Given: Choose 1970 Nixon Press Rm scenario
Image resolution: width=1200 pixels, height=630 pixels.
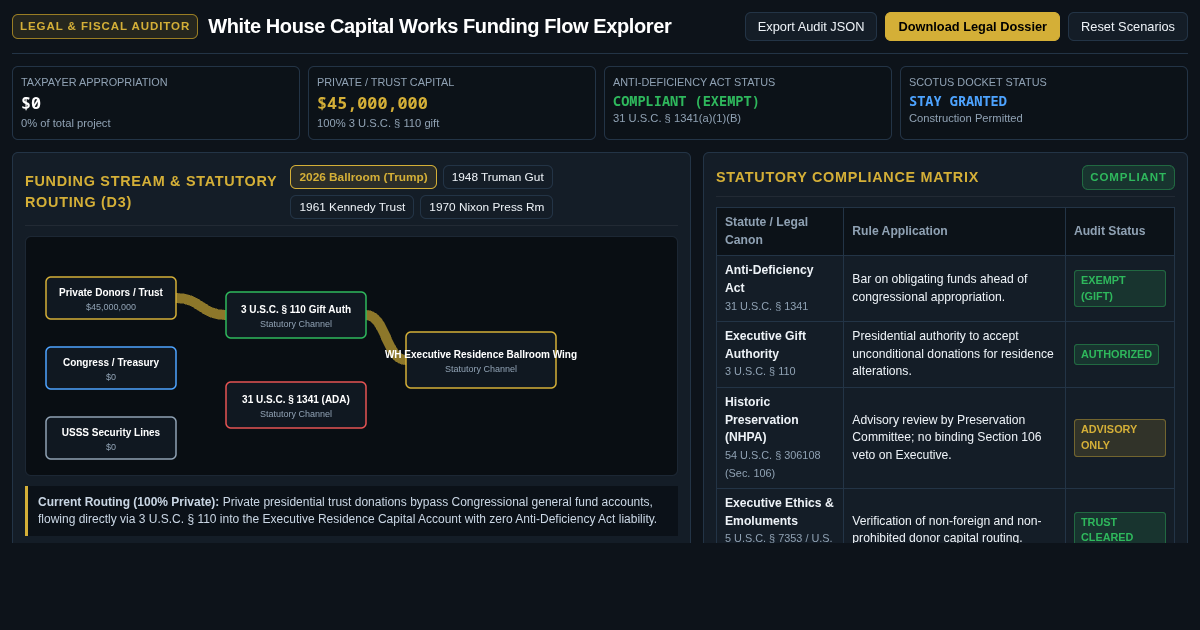Looking at the screenshot, I should pyautogui.click(x=487, y=207).
